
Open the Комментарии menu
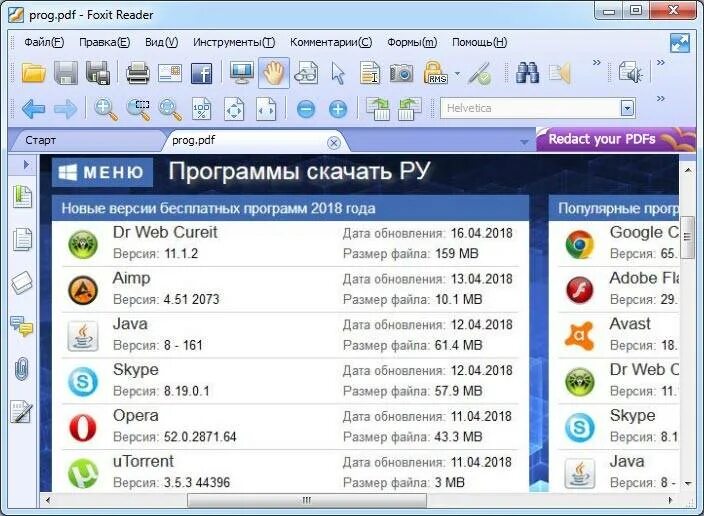331,42
